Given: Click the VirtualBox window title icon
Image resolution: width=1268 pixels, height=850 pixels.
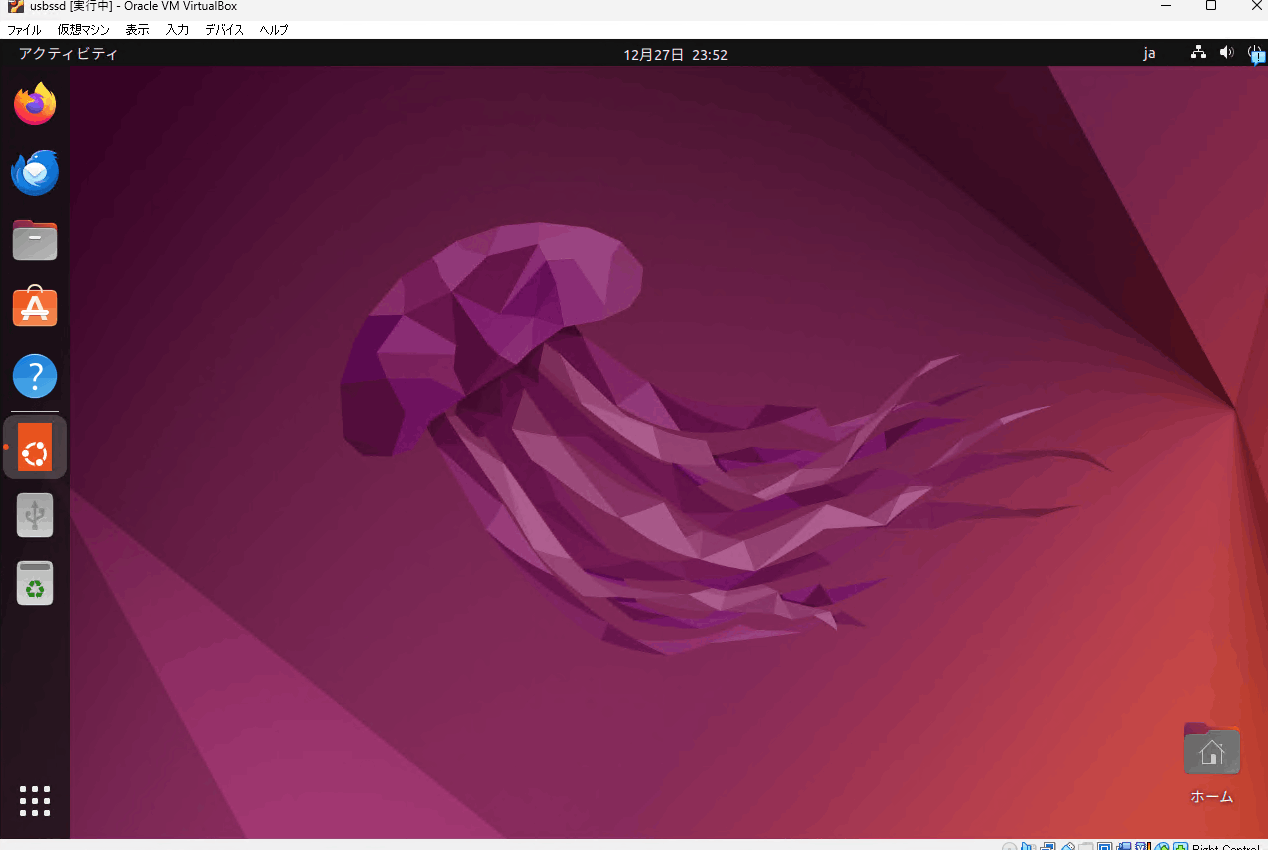Looking at the screenshot, I should pos(15,7).
